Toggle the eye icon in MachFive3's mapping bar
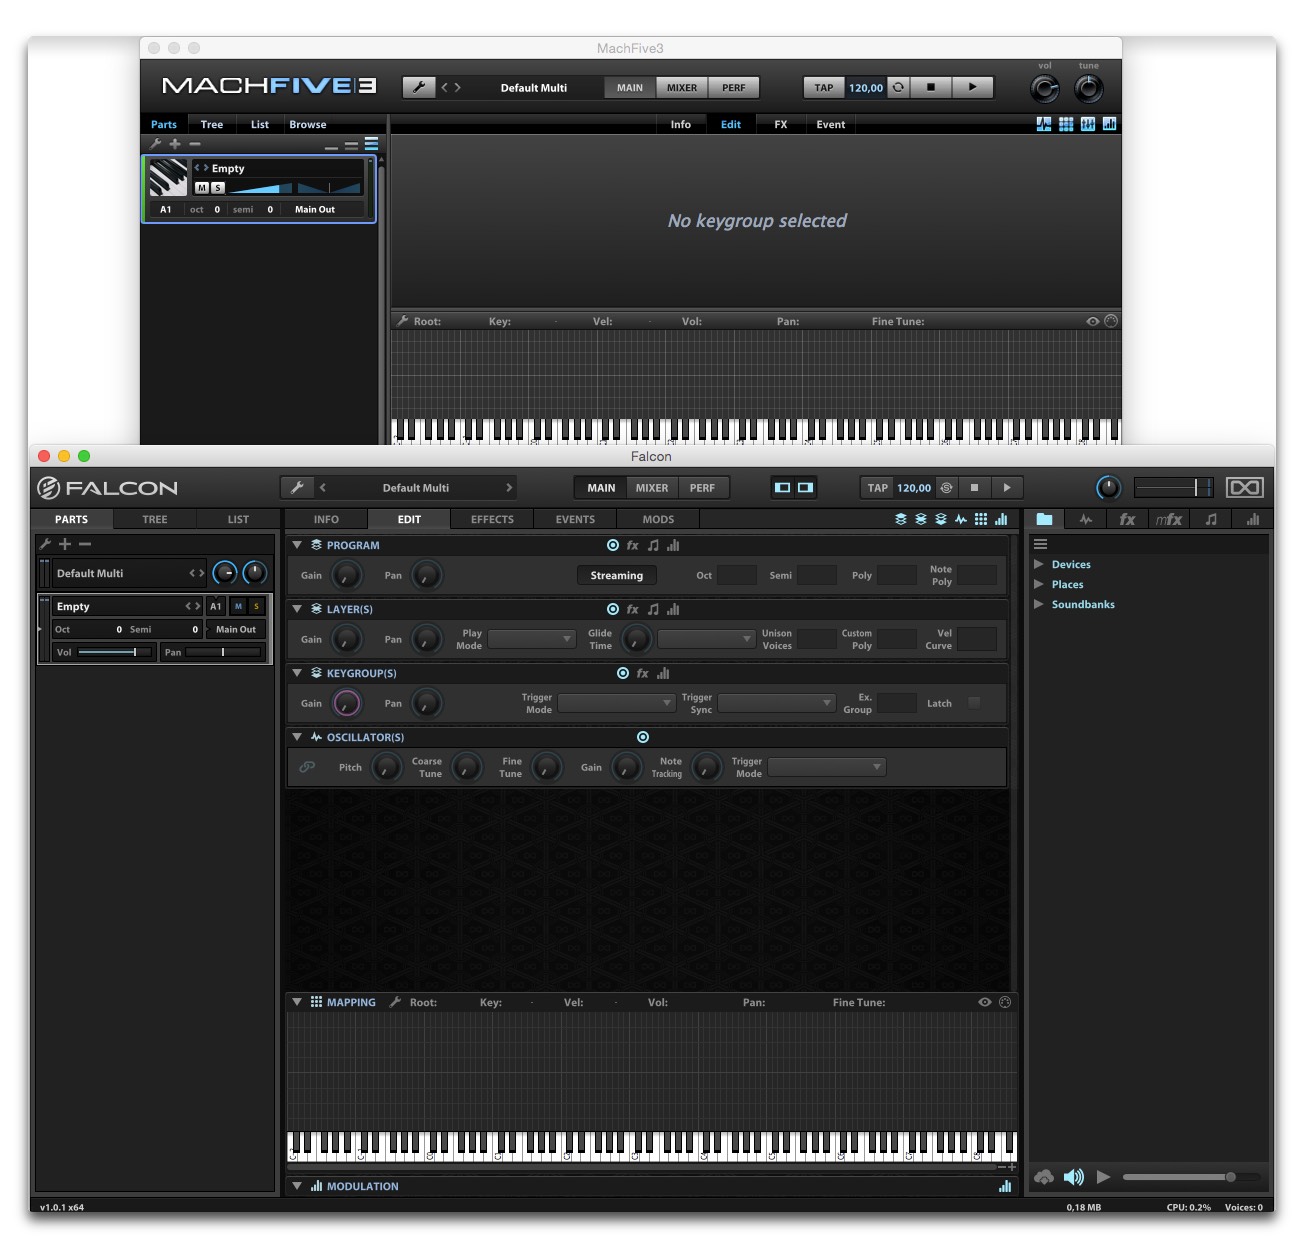The width and height of the screenshot is (1304, 1248). pyautogui.click(x=1093, y=321)
